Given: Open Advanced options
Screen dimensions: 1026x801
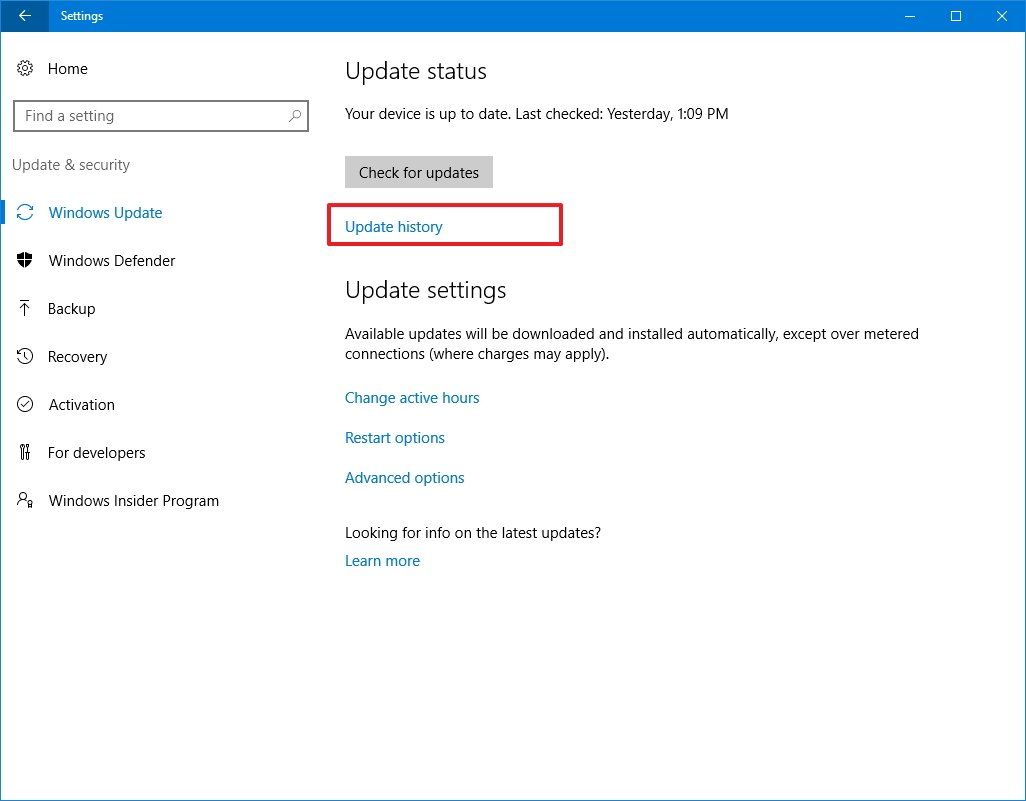Looking at the screenshot, I should [x=404, y=477].
